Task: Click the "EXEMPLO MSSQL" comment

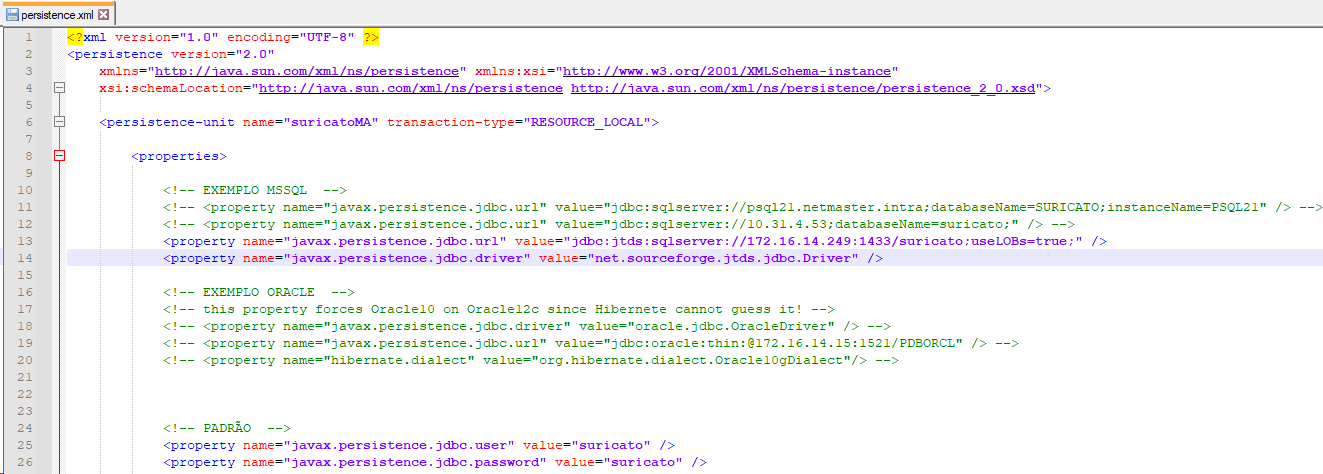Action: (255, 190)
